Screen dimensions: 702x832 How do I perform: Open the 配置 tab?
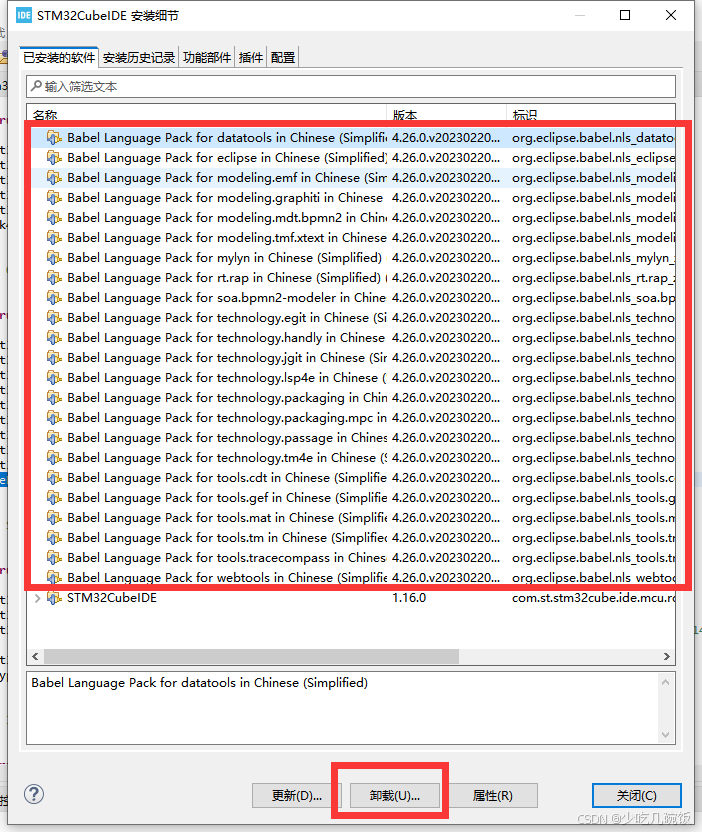point(283,57)
